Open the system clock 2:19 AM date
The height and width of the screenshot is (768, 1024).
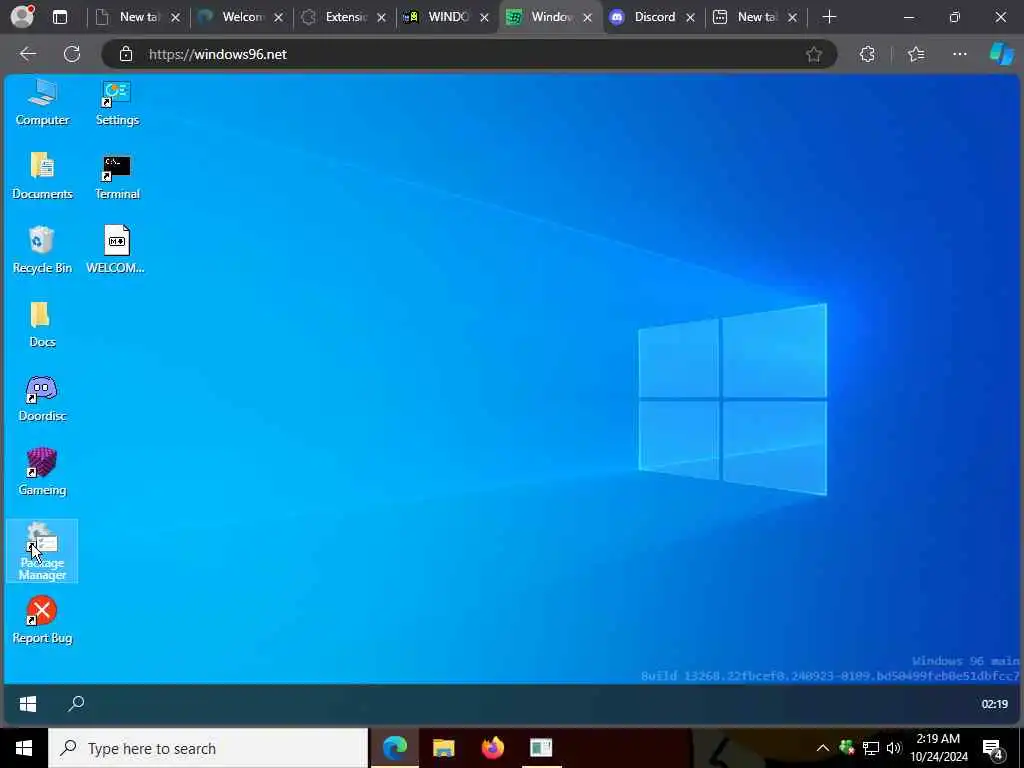point(938,748)
